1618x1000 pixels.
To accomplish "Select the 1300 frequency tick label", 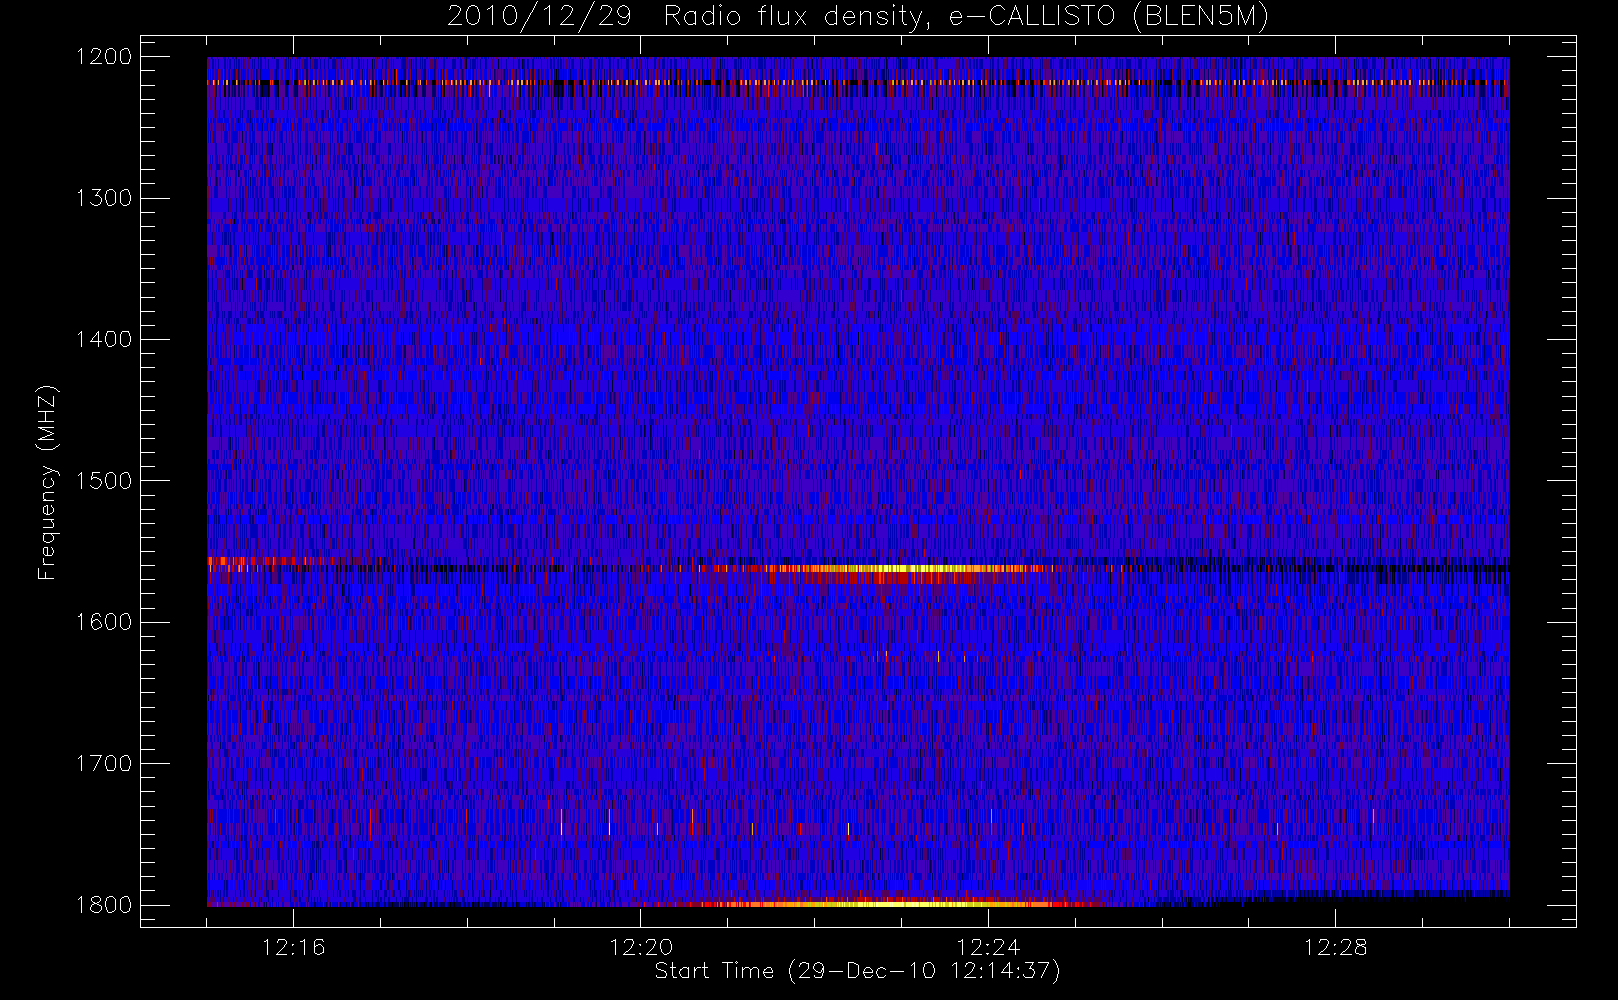I will tap(104, 198).
